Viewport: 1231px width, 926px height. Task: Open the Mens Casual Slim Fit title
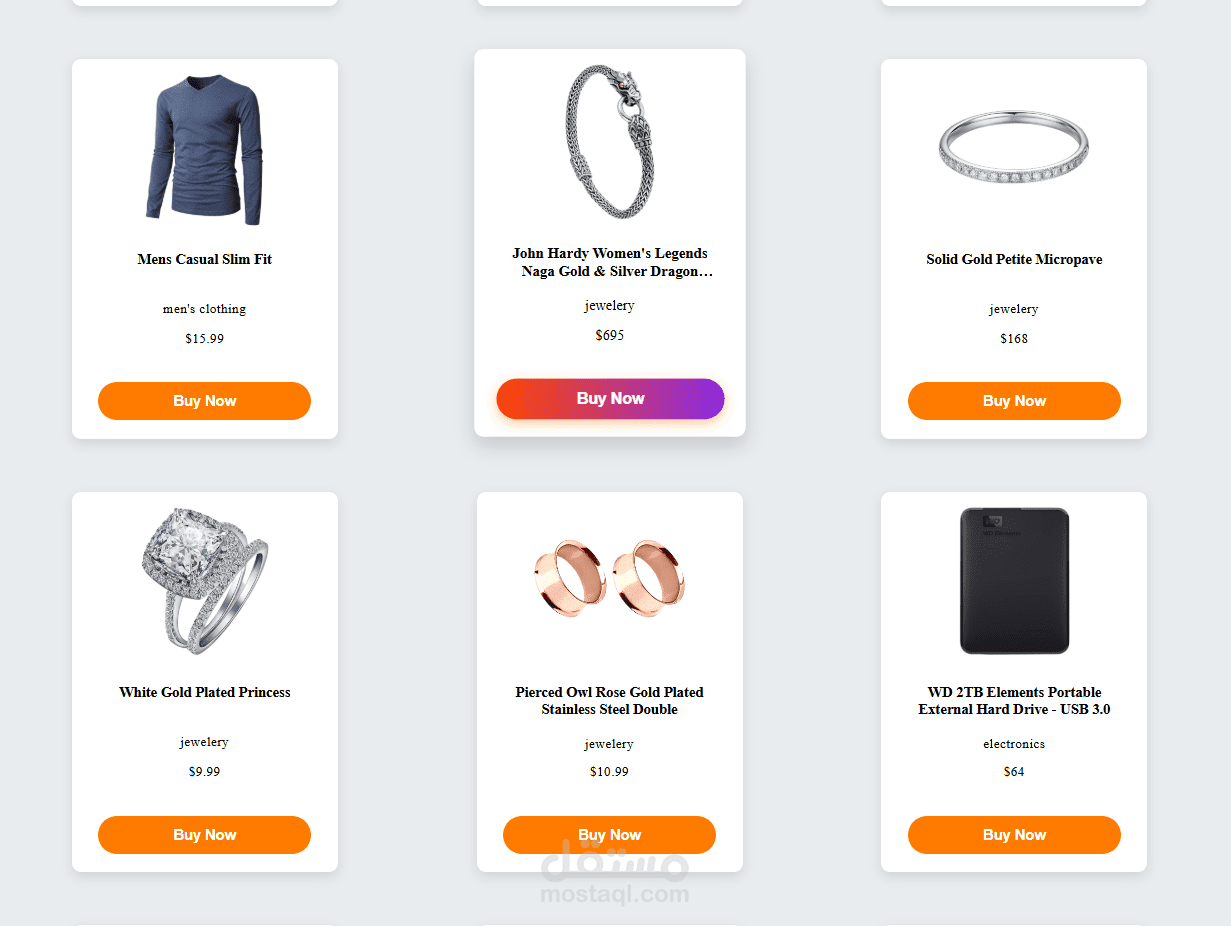[x=204, y=259]
